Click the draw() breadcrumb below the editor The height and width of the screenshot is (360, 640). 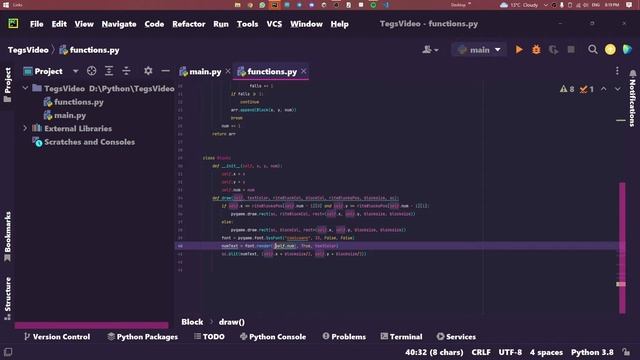(231, 322)
